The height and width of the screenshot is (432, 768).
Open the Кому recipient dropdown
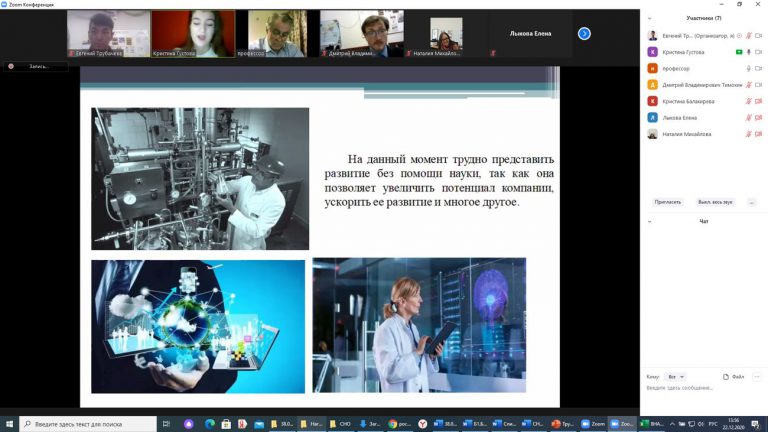pos(676,377)
